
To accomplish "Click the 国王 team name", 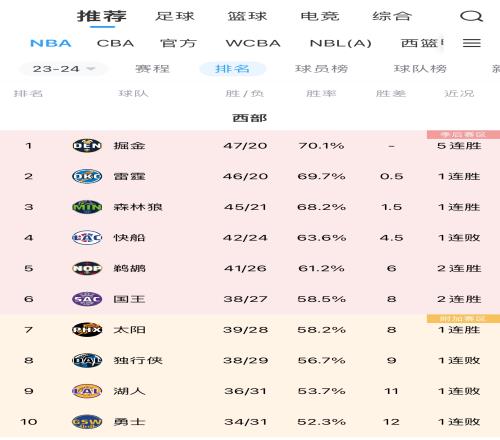I will [129, 299].
